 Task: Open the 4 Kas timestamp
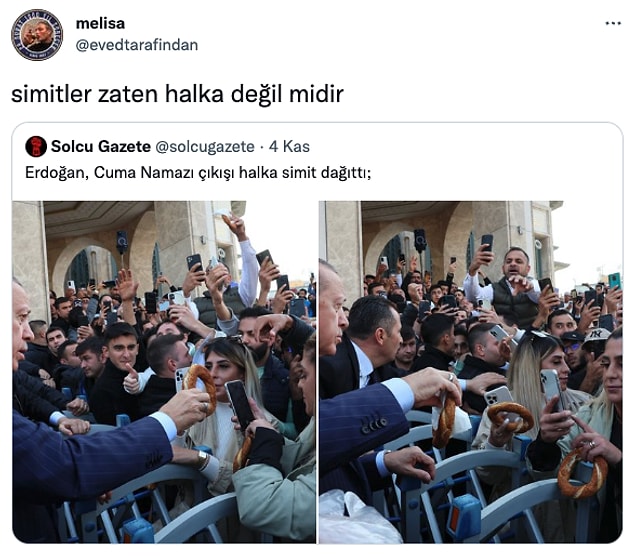tap(289, 147)
